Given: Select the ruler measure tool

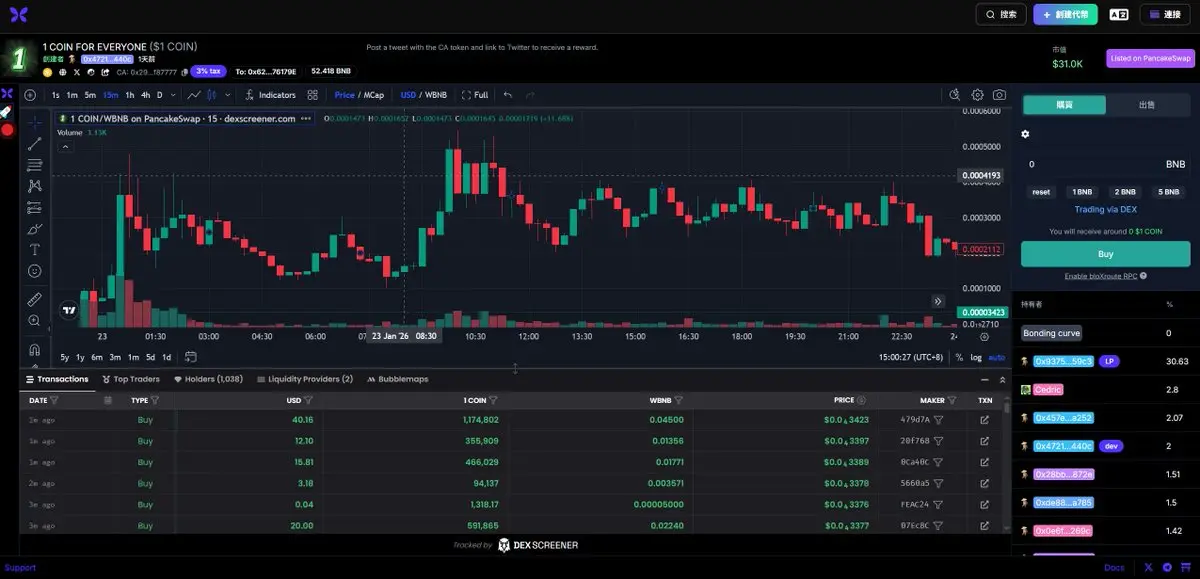Looking at the screenshot, I should 35,299.
